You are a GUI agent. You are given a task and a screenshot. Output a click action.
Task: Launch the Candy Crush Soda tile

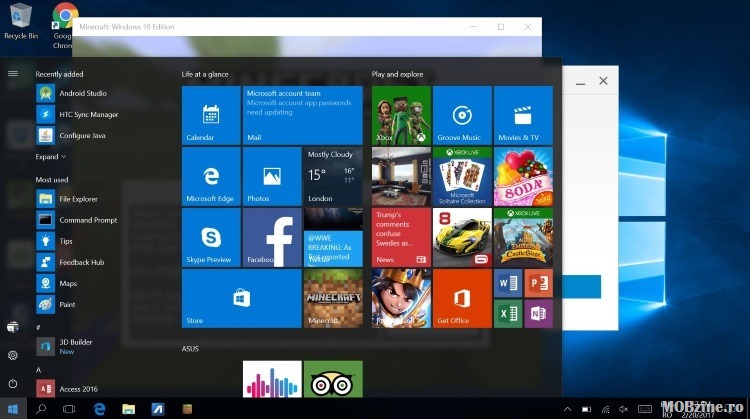[x=523, y=176]
